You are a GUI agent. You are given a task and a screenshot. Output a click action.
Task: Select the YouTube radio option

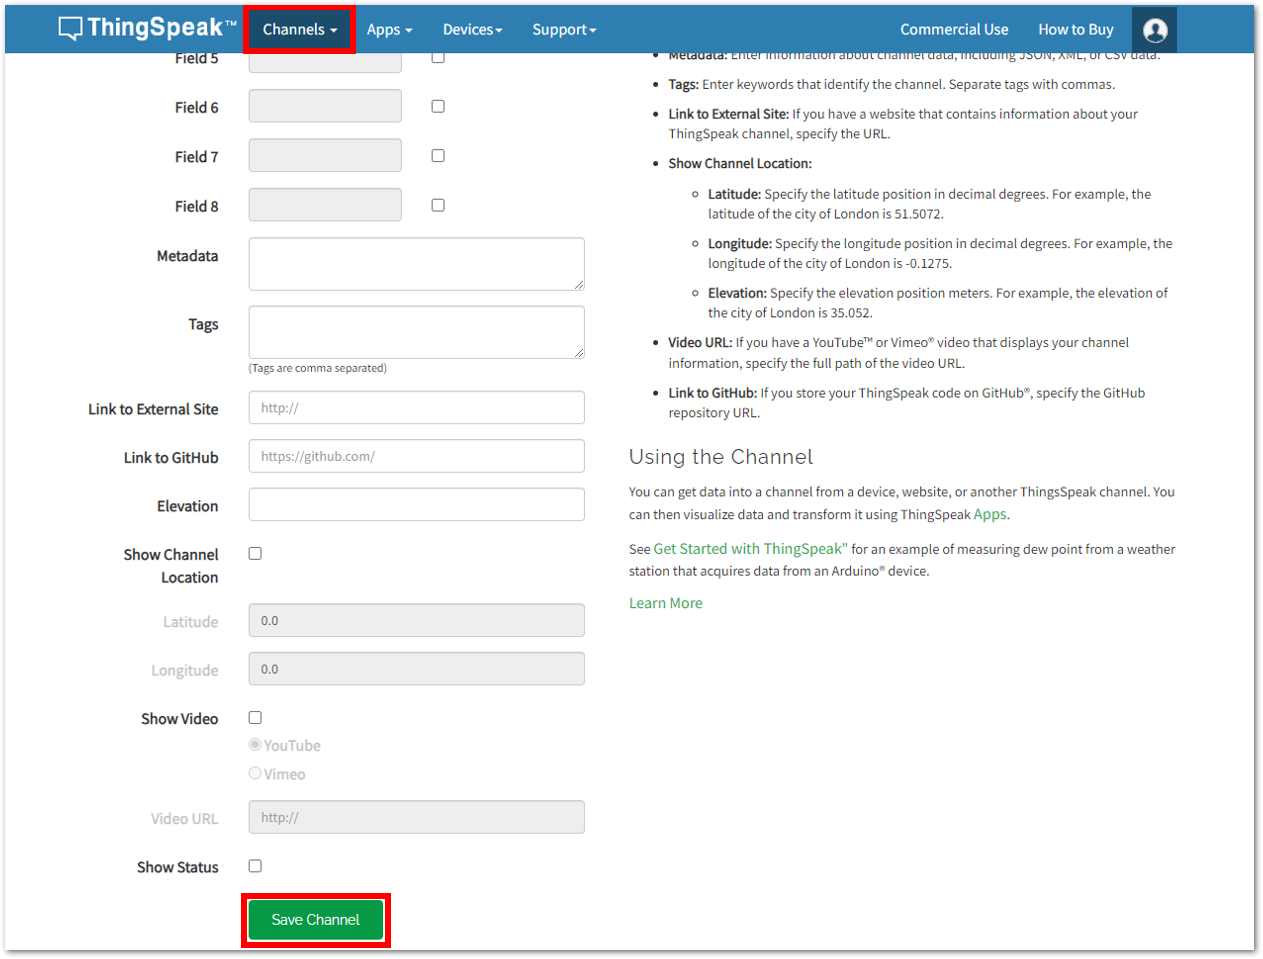255,745
